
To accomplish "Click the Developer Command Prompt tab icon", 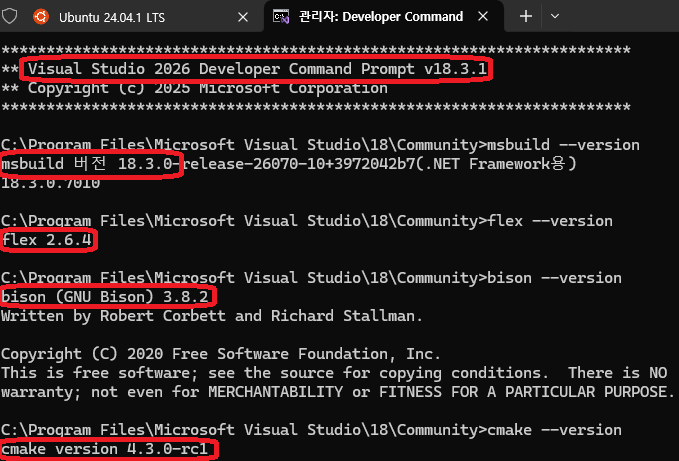I will click(281, 17).
